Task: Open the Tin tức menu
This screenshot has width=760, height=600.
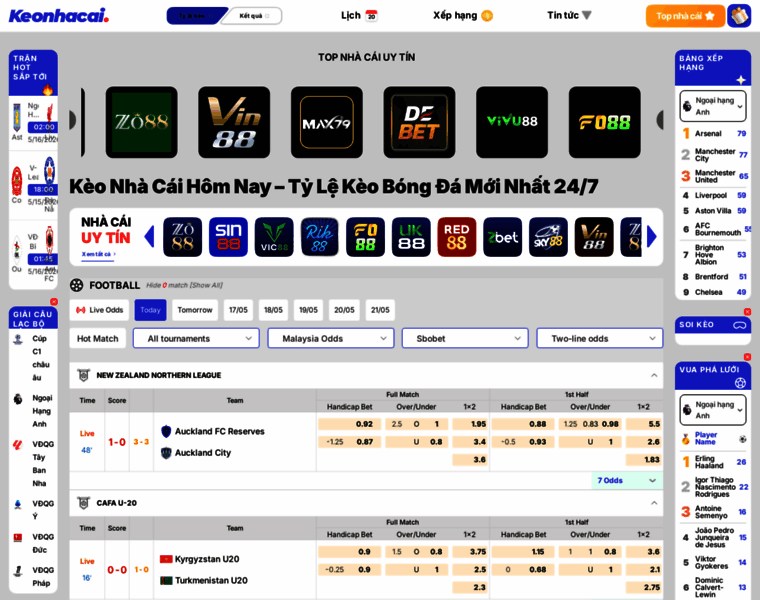Action: [x=569, y=16]
